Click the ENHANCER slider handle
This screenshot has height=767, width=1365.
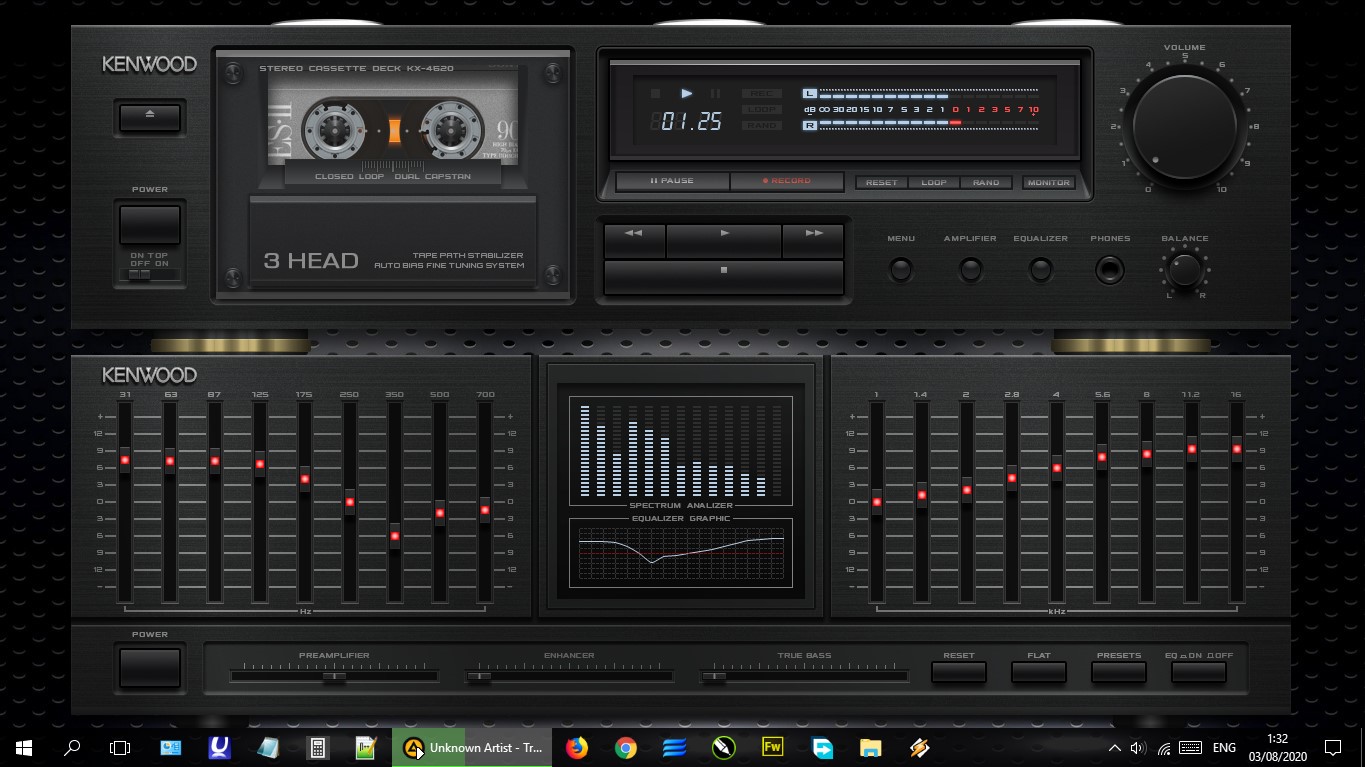coord(479,677)
